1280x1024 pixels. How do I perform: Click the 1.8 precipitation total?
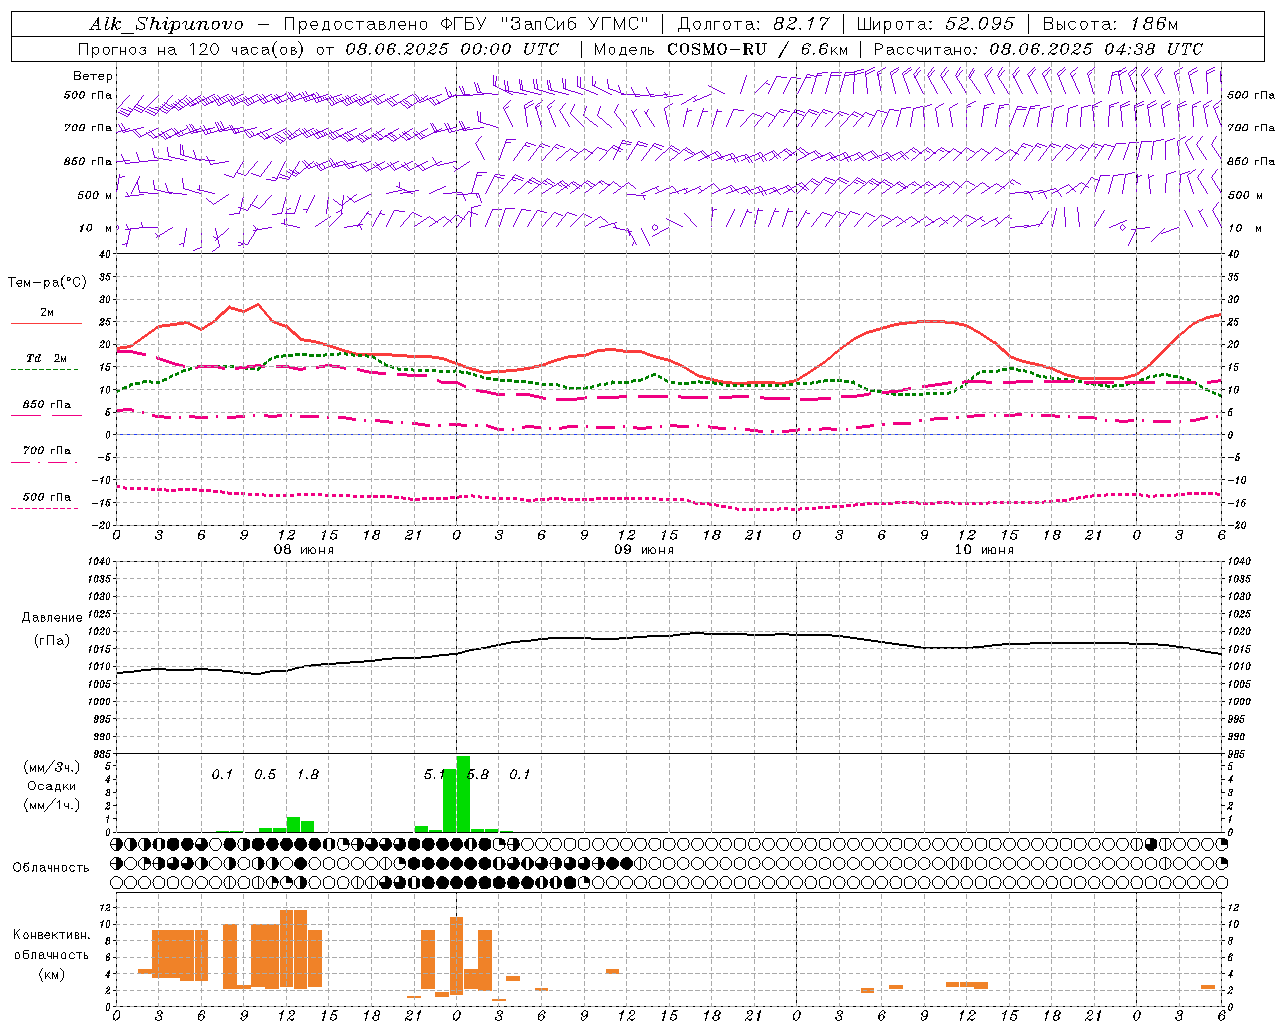tap(308, 775)
